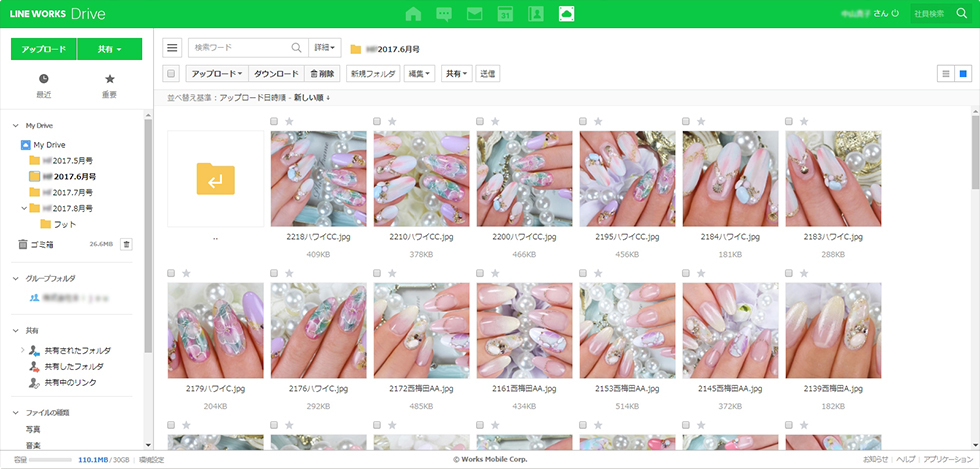Open the toolbar アップロード dropdown
980x469 pixels.
[x=217, y=74]
